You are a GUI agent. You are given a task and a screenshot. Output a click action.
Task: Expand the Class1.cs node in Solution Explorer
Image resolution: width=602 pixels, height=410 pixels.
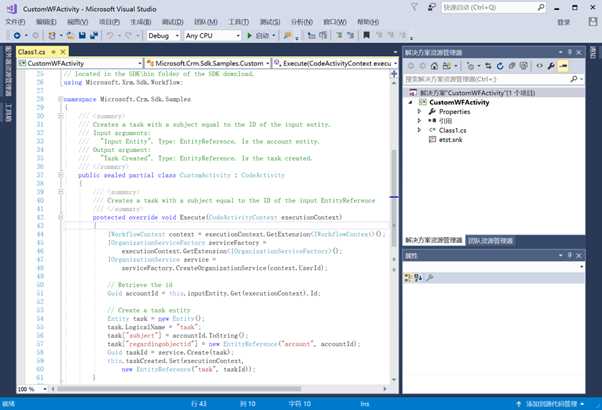tap(419, 131)
